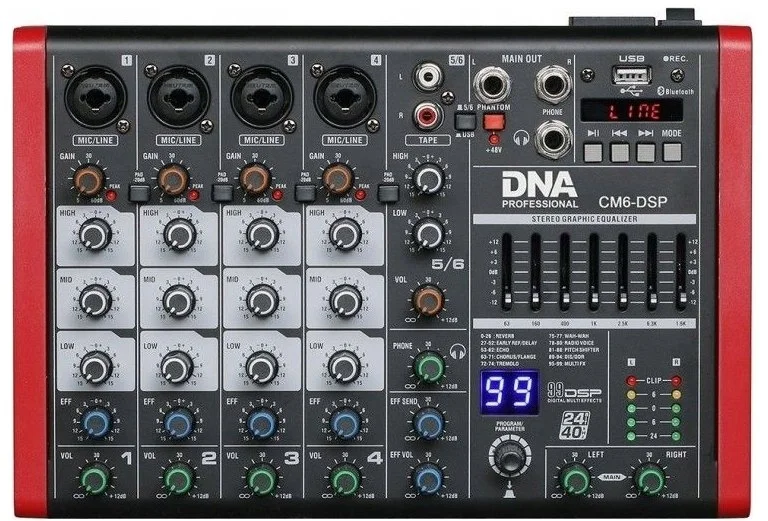Adjust the 2.5K equalizer slider

623,299
